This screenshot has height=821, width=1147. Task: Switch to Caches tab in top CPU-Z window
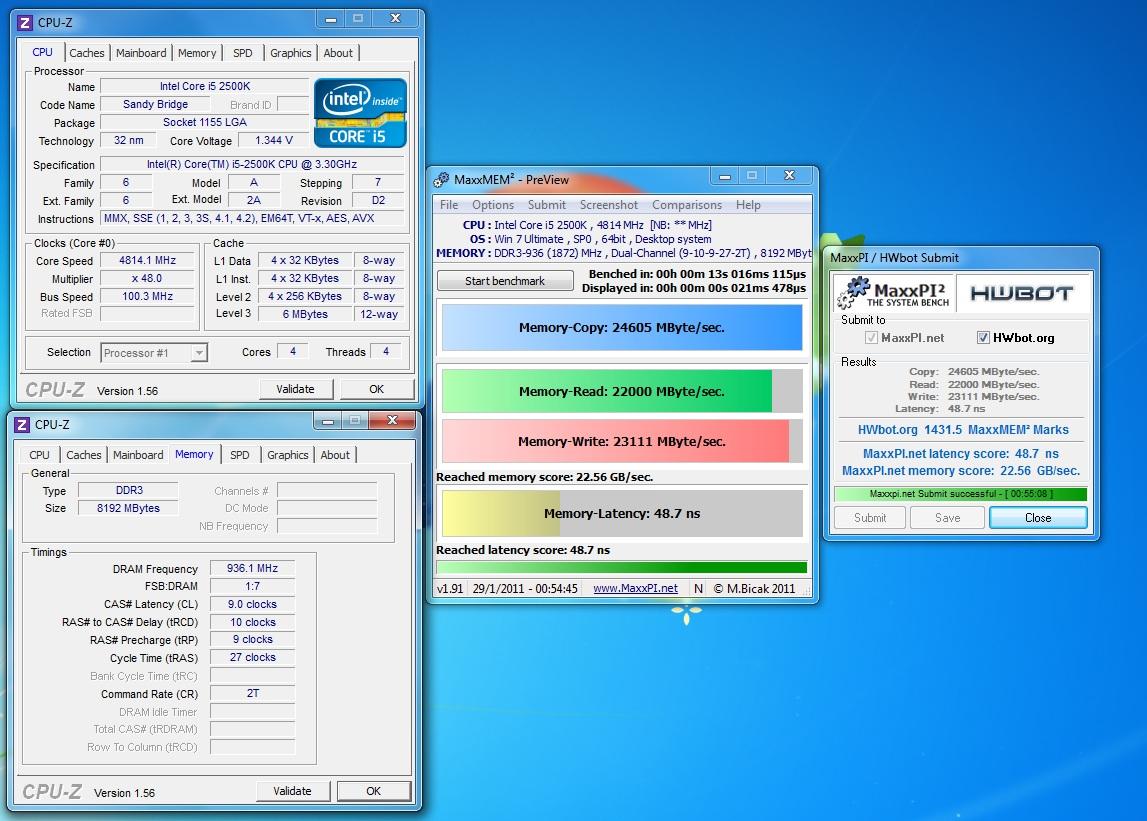pyautogui.click(x=87, y=53)
